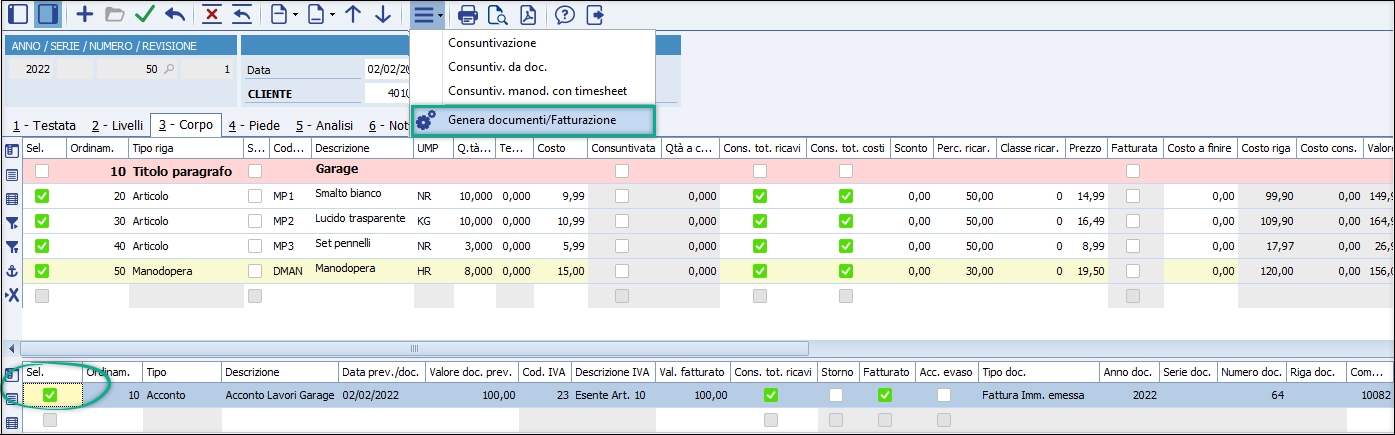Click the printer icon in toolbar
Viewport: 1395px width, 435px height.
(x=467, y=15)
